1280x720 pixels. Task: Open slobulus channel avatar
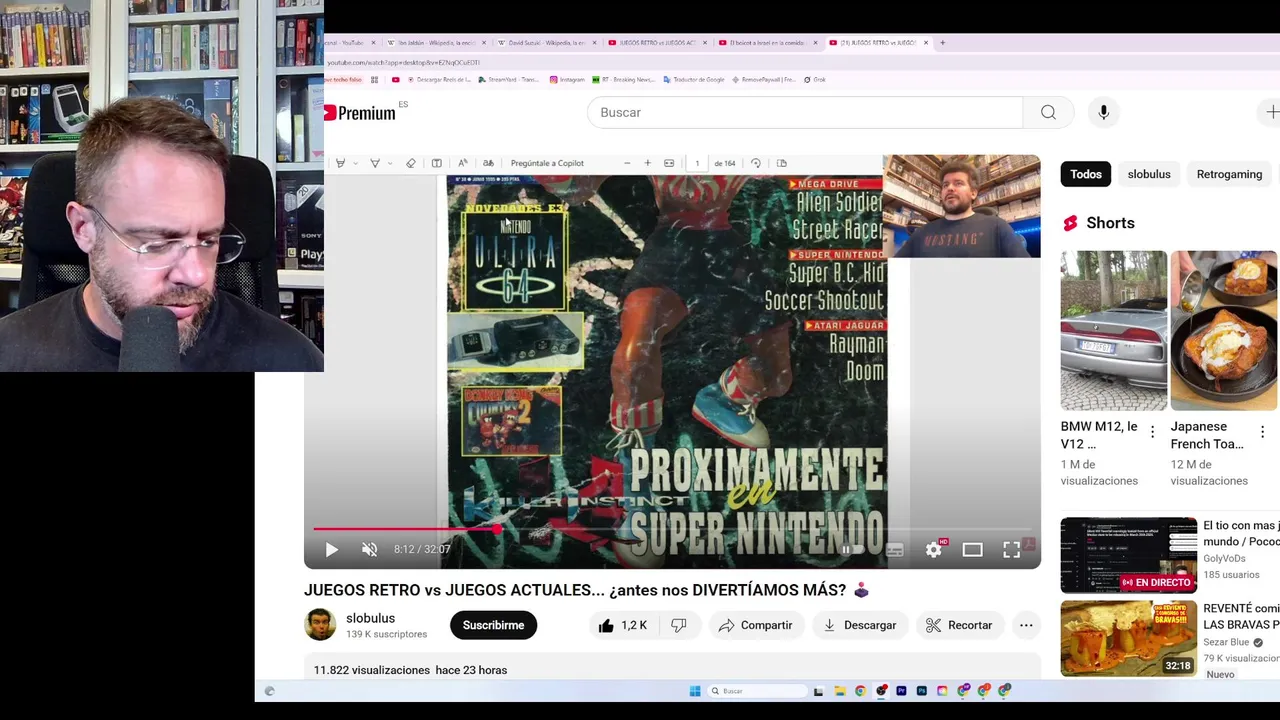(320, 625)
